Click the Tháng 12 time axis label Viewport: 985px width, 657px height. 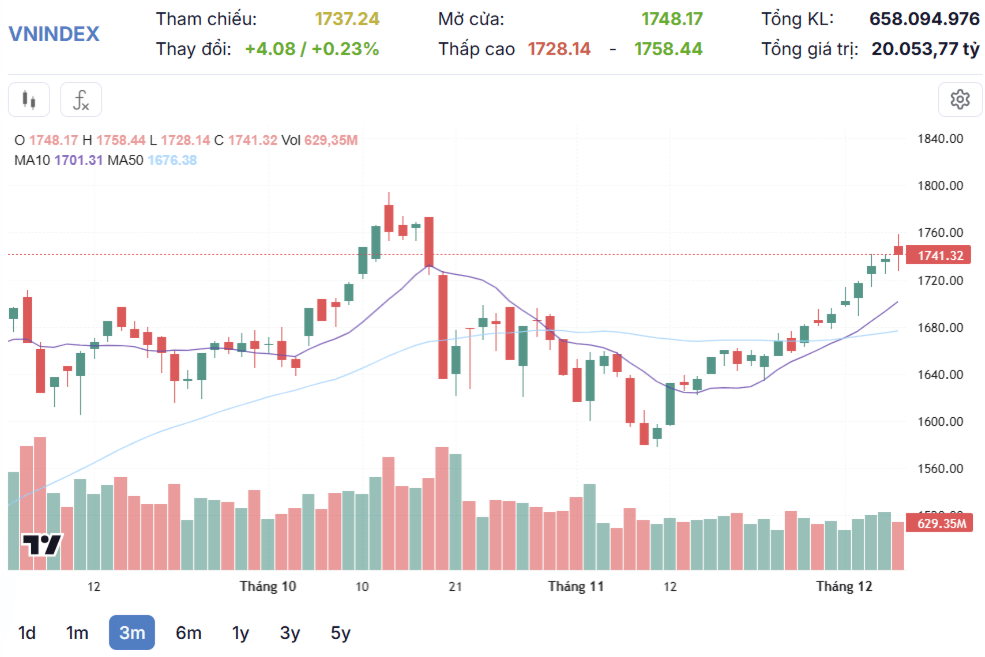[x=844, y=587]
